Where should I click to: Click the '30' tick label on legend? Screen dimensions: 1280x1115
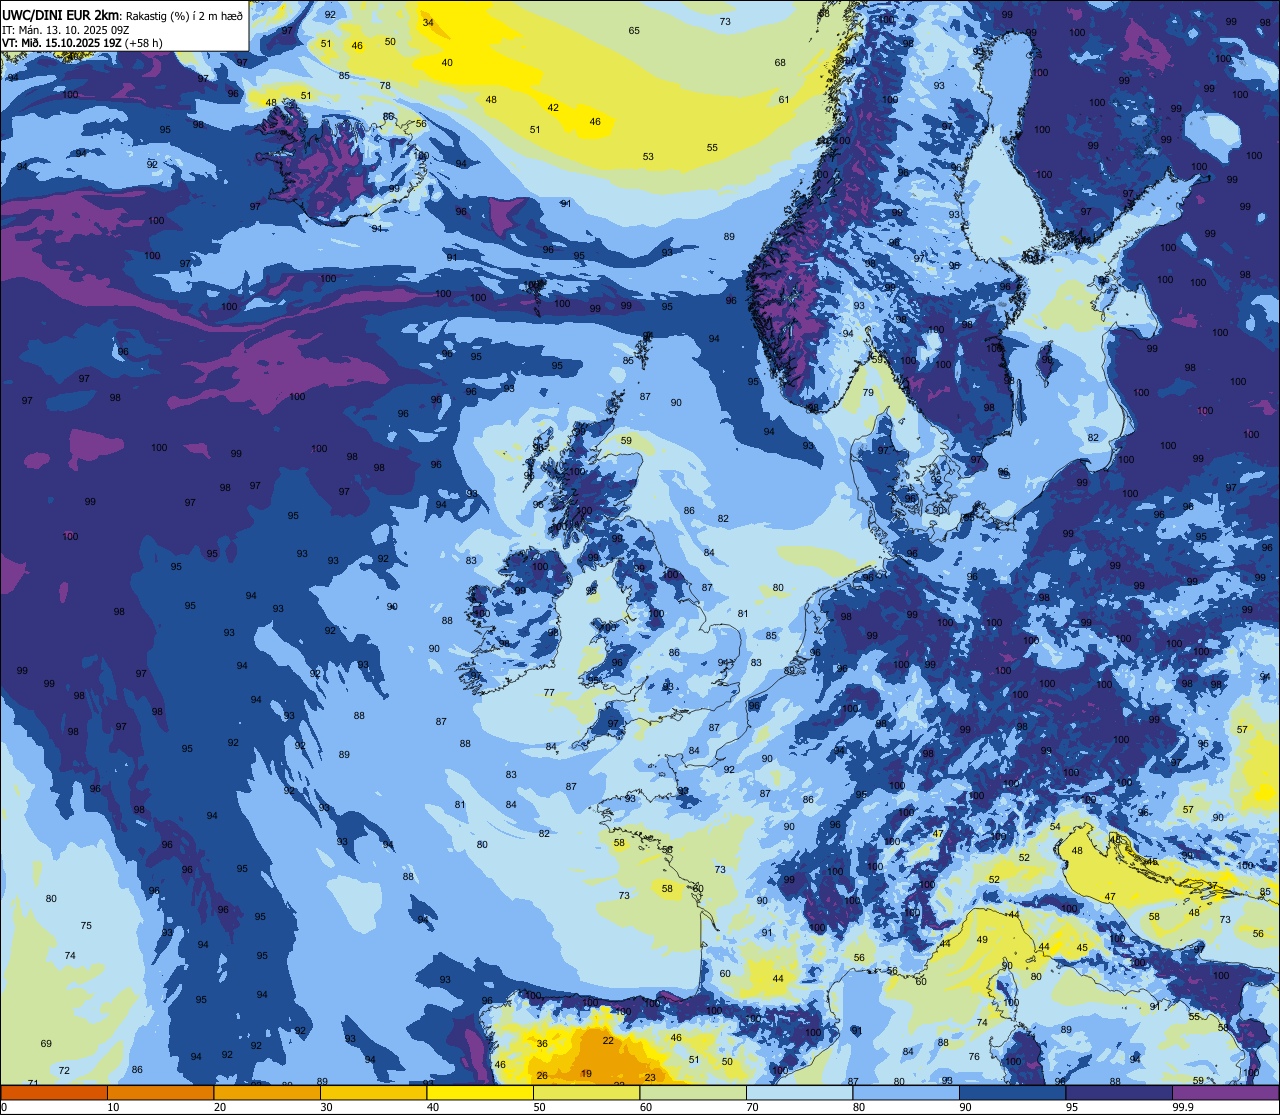coord(326,1107)
